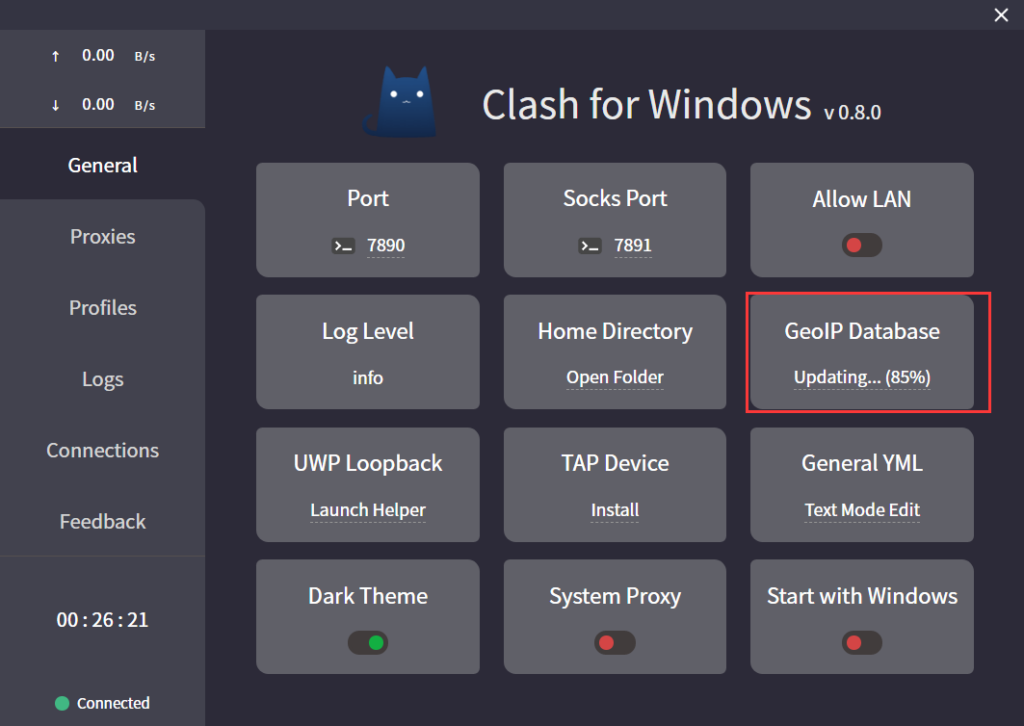Viewport: 1024px width, 726px height.
Task: Open the Profiles section
Action: [x=102, y=308]
